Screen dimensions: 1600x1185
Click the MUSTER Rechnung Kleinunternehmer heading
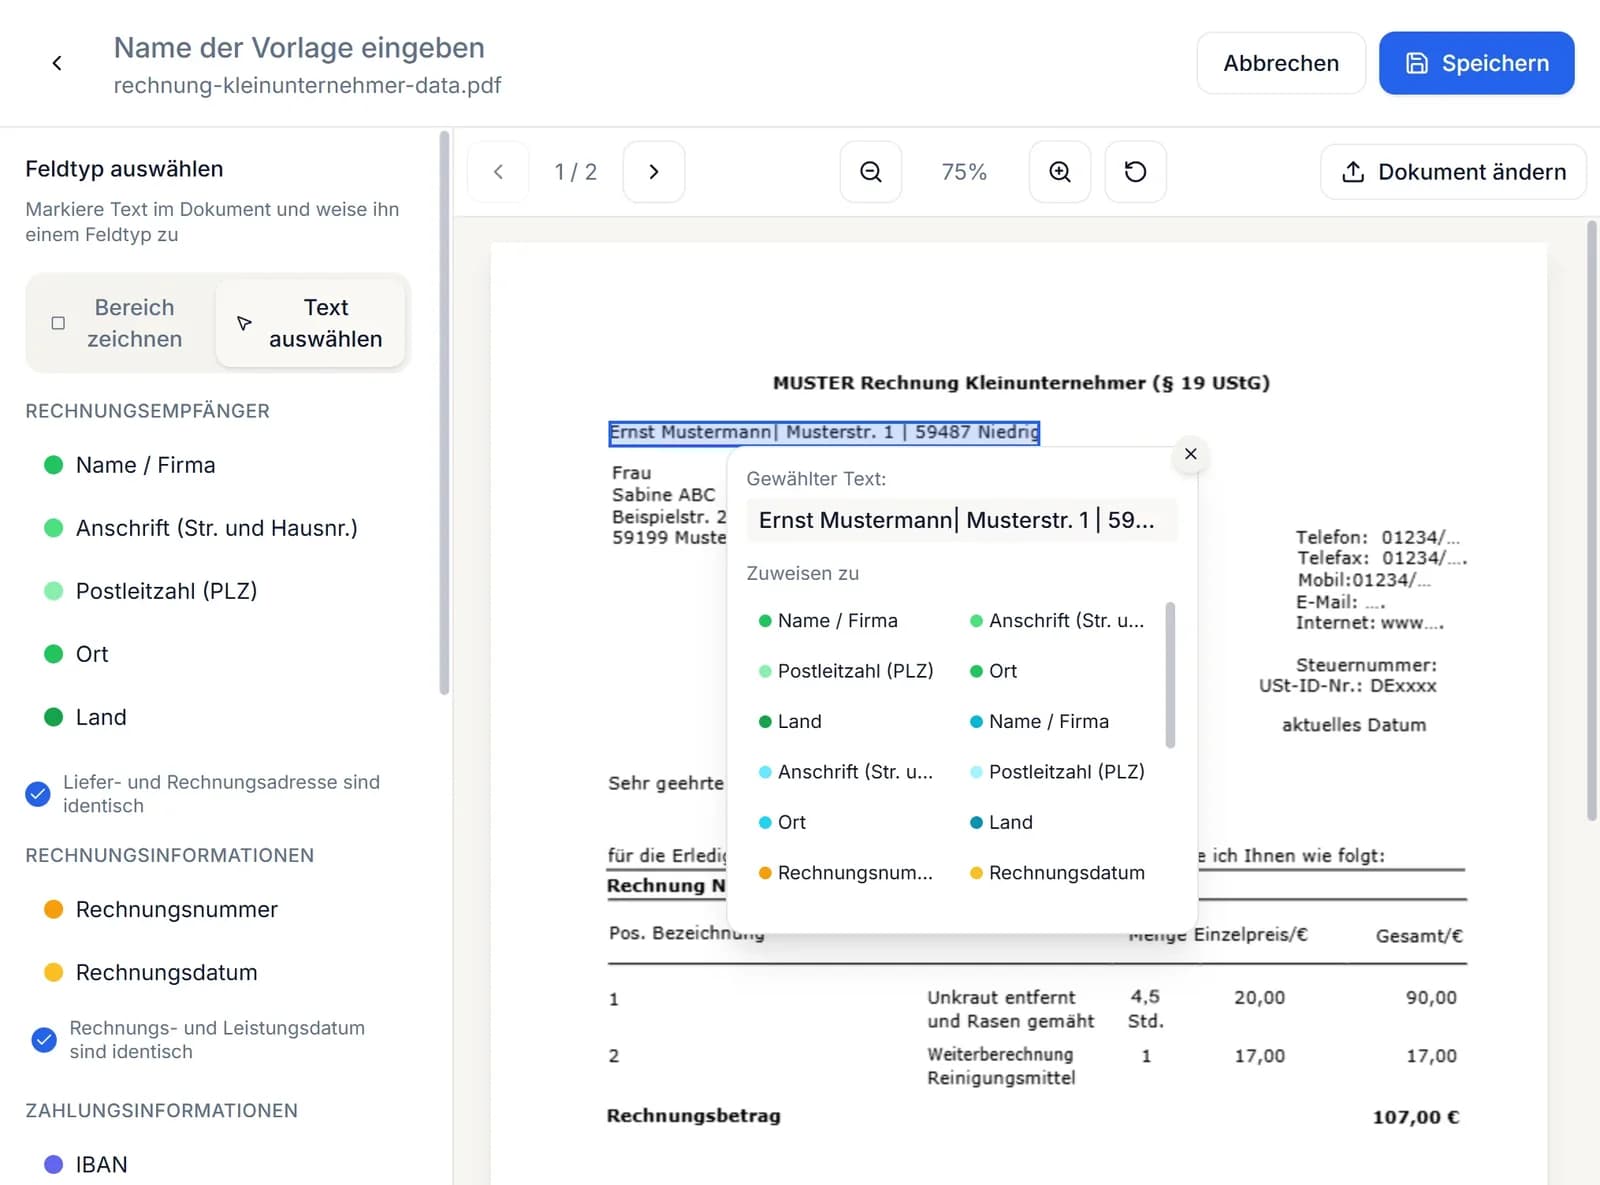pos(1021,383)
